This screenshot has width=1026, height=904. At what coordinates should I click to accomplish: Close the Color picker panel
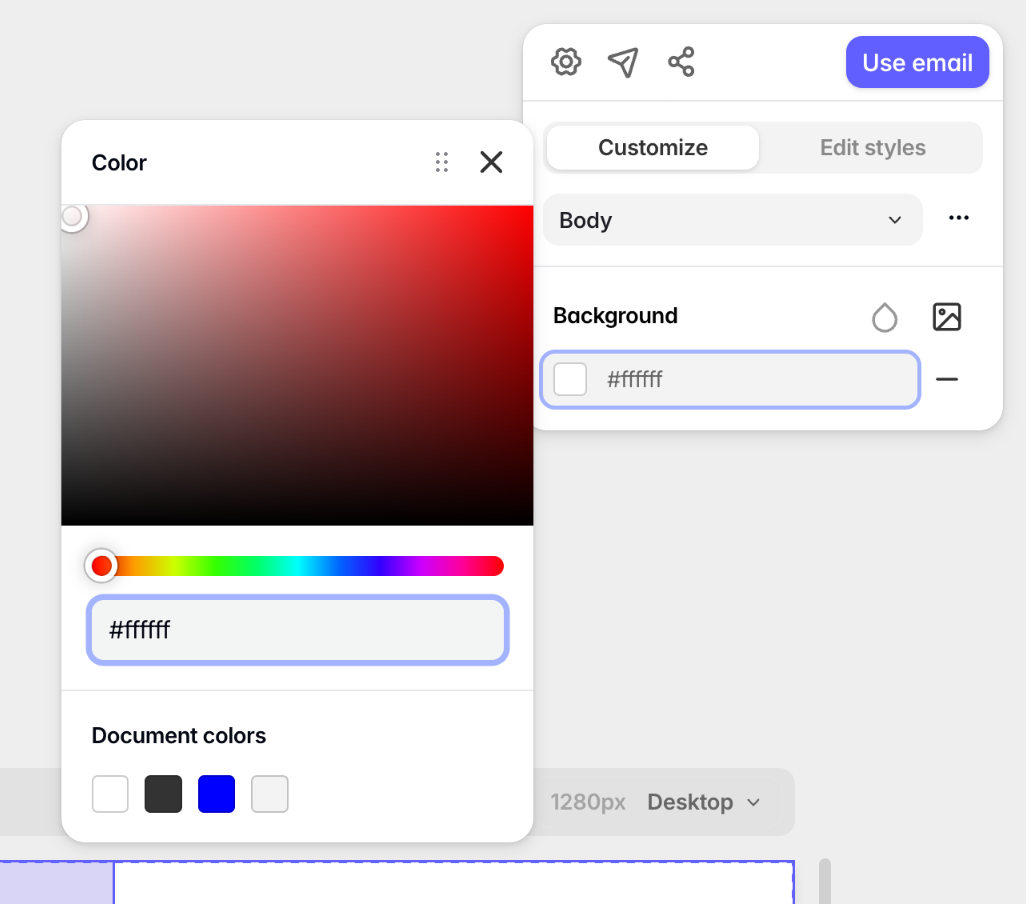click(x=491, y=162)
